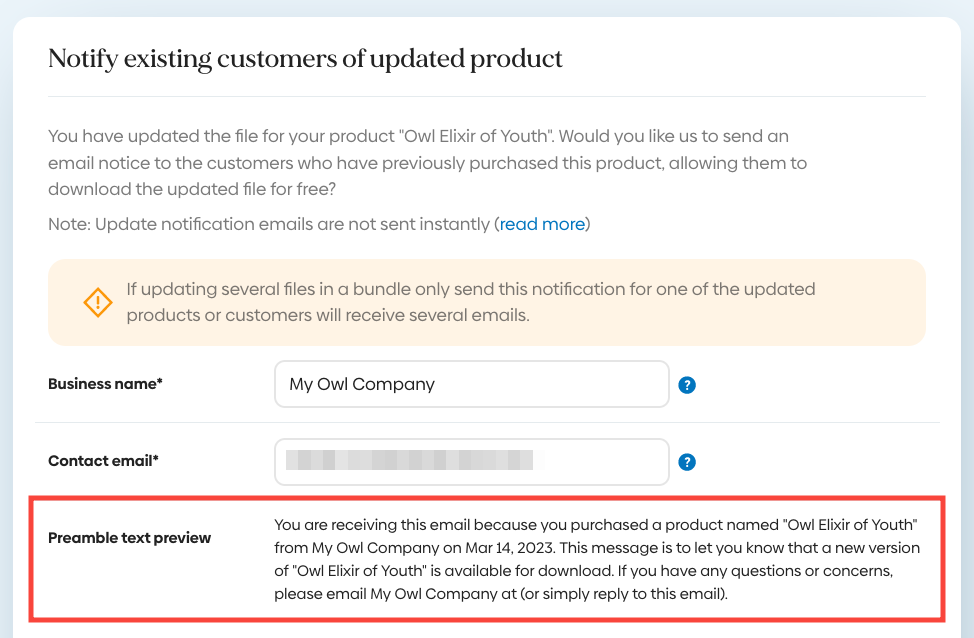This screenshot has width=974, height=638.
Task: Focus the Contact email input field
Action: 600,461
